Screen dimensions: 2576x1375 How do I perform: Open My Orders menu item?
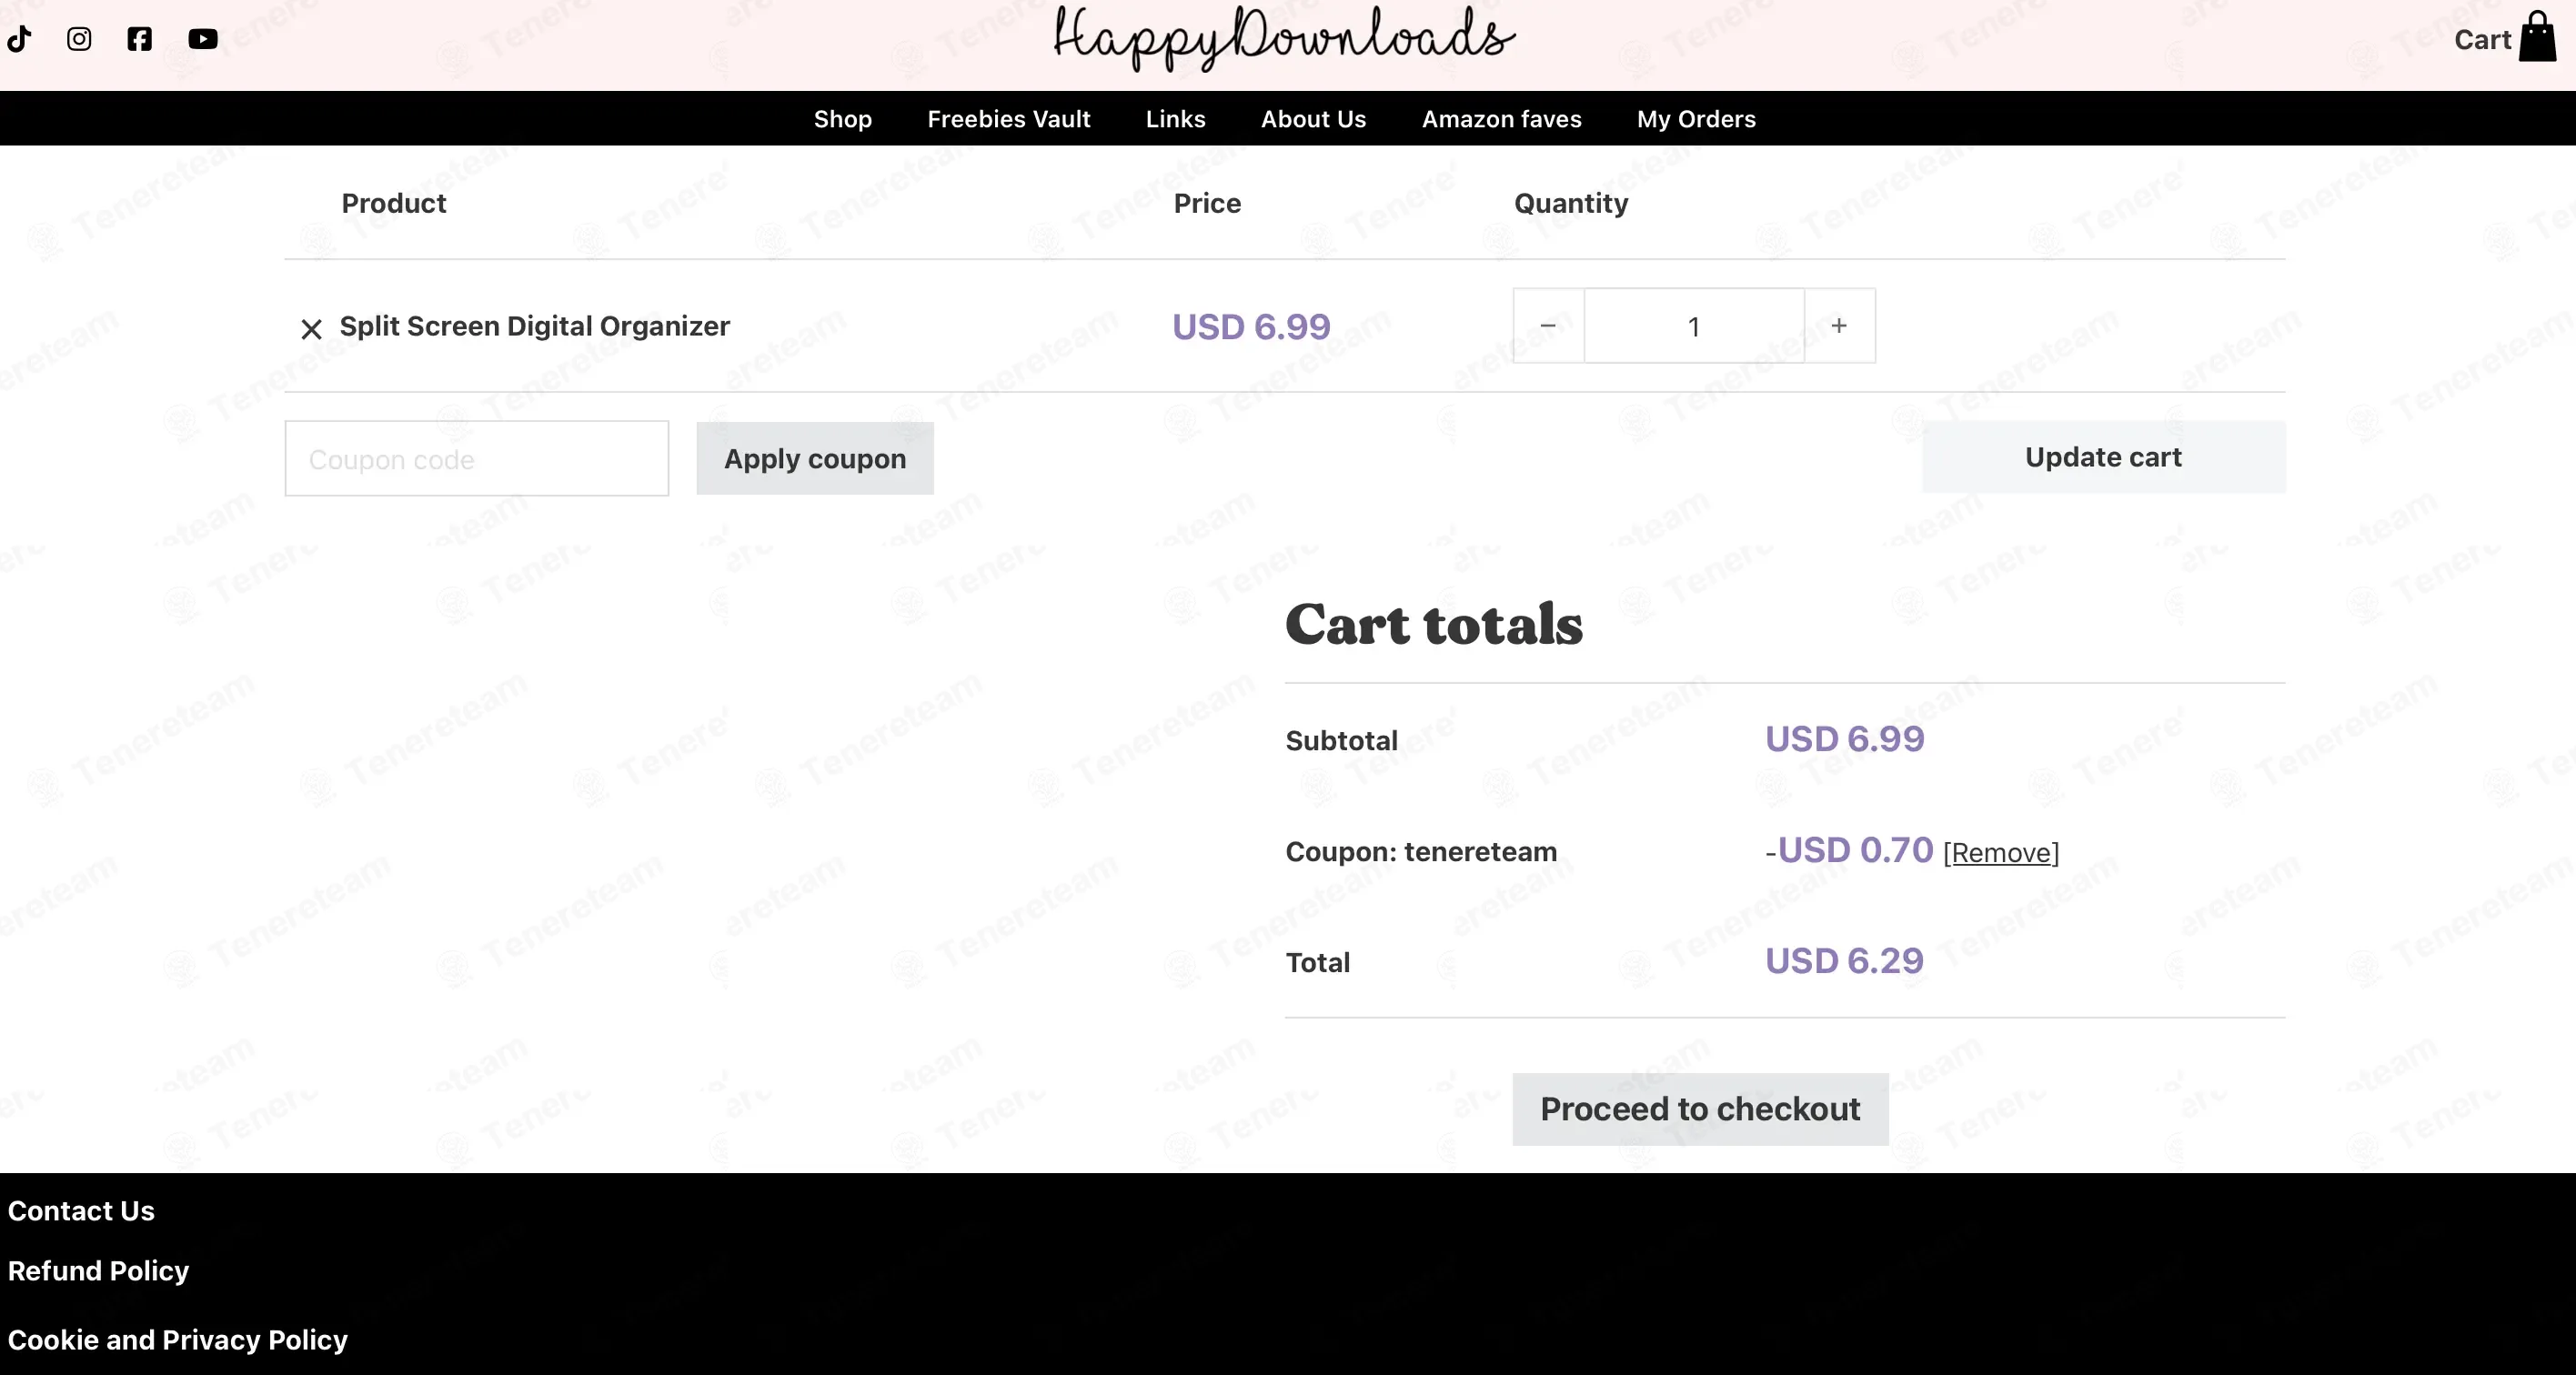pyautogui.click(x=1696, y=119)
